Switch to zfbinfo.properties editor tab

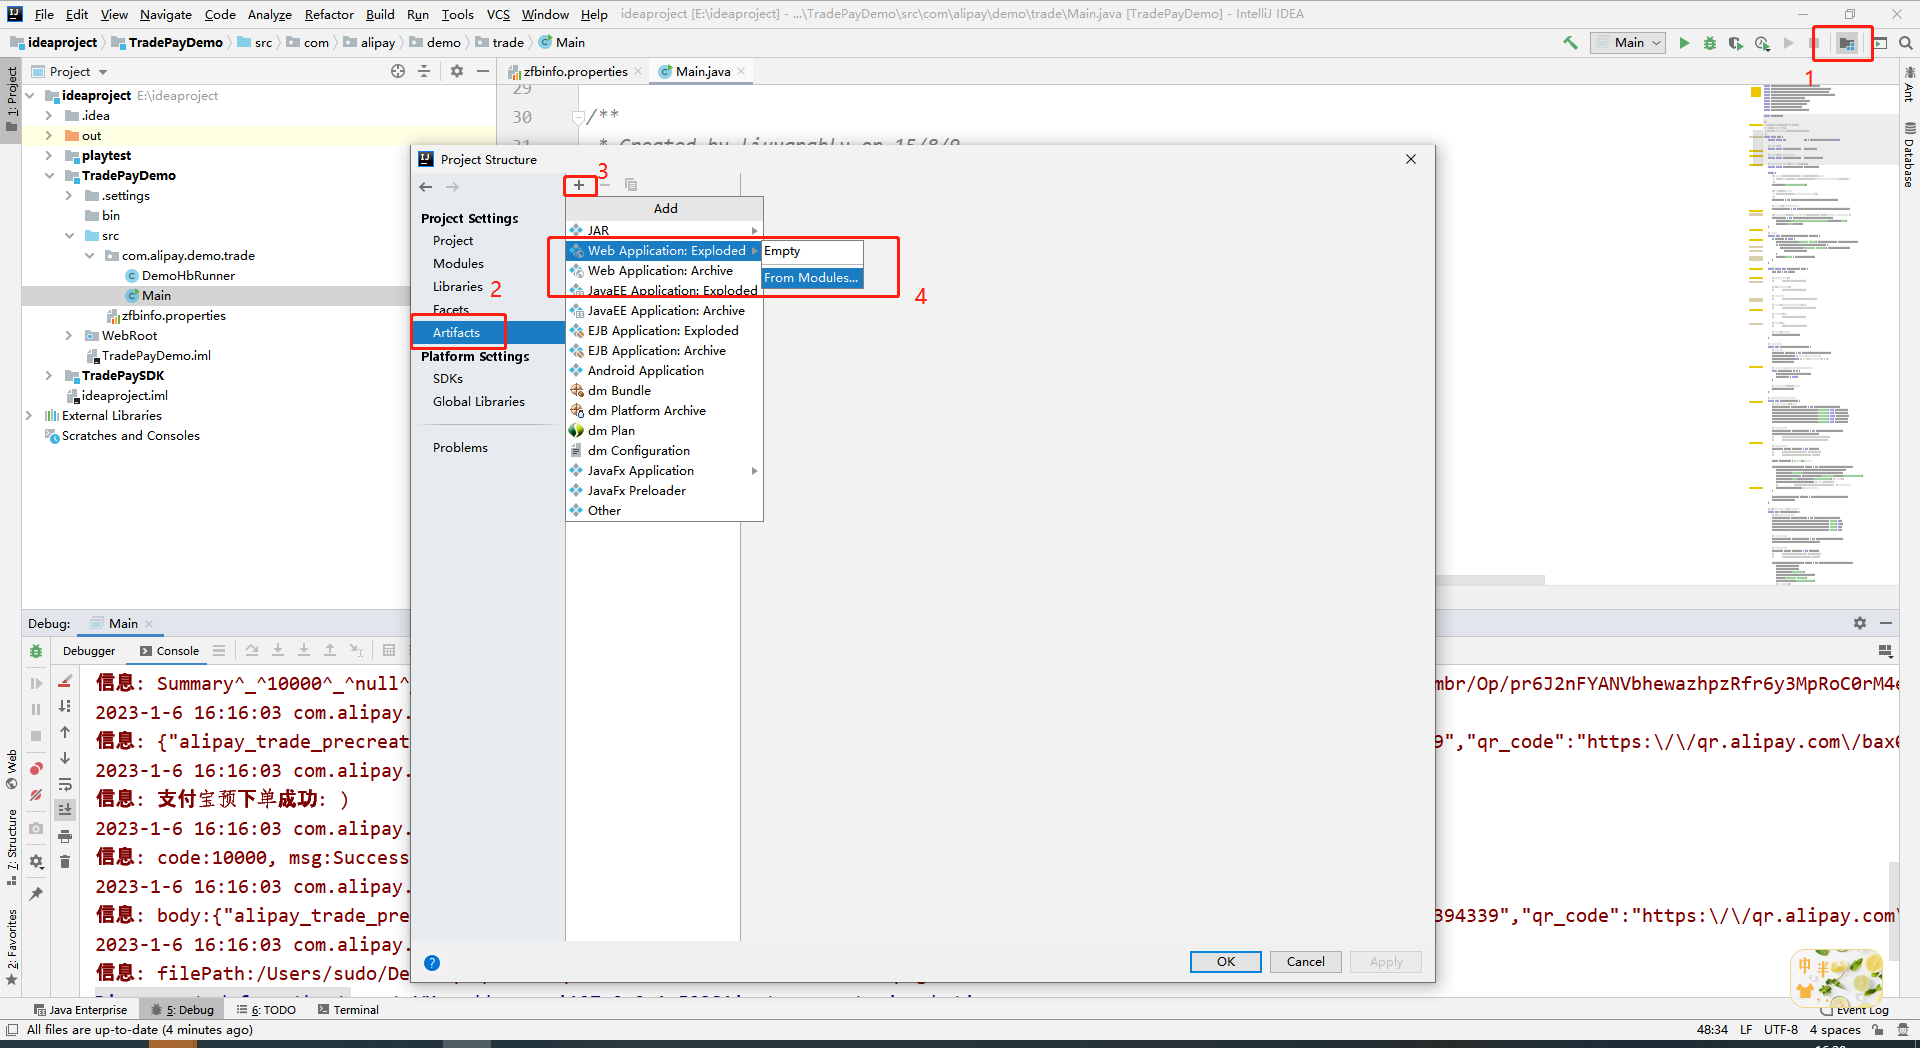575,71
